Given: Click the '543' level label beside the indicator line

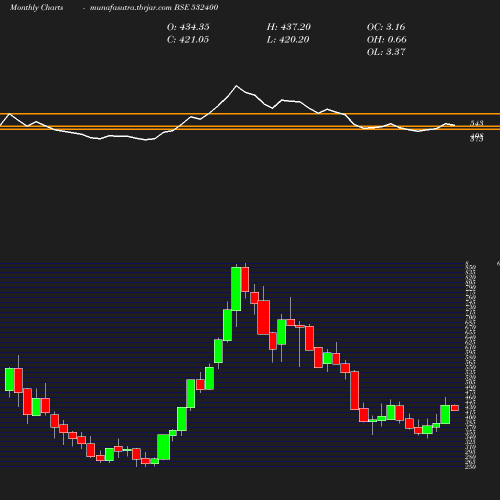Looking at the screenshot, I should tap(477, 123).
